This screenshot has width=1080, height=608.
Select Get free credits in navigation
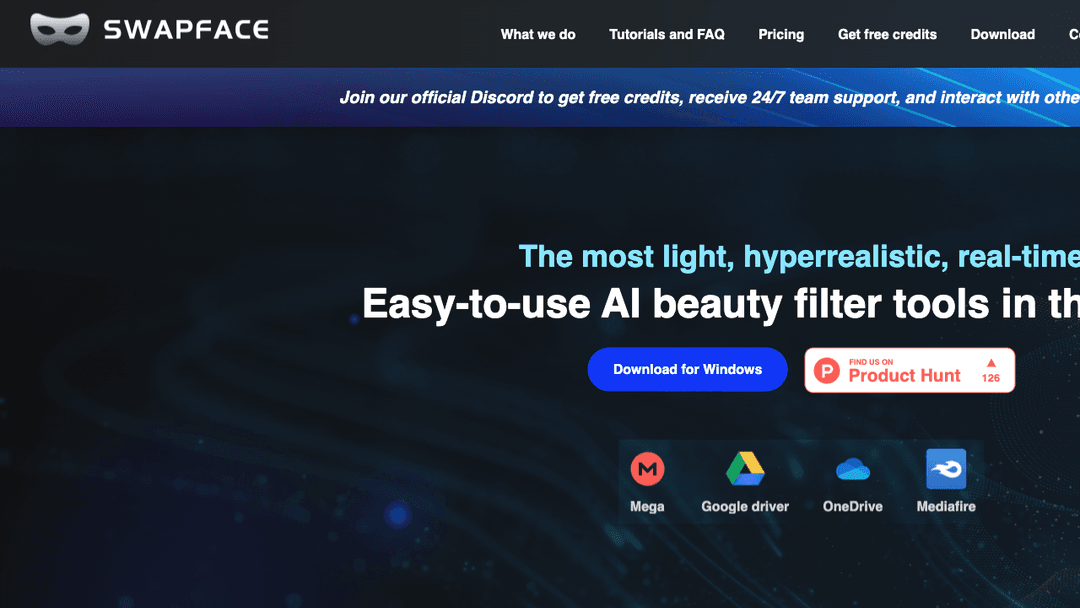(x=887, y=34)
